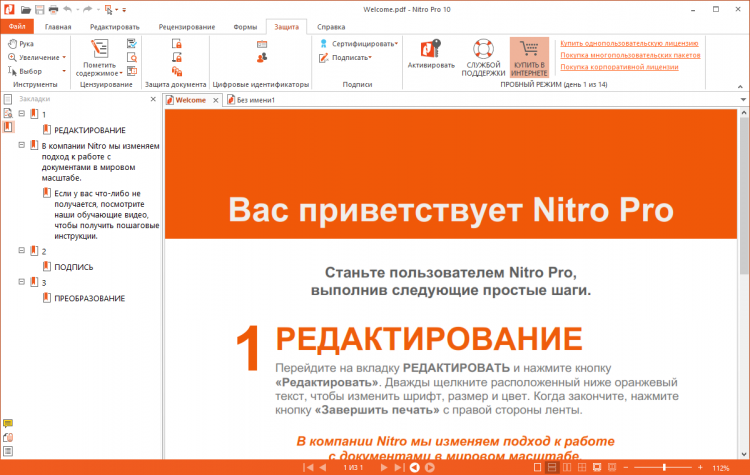Open the quick access toolbar customize arrow
This screenshot has width=750, height=475.
coord(124,10)
